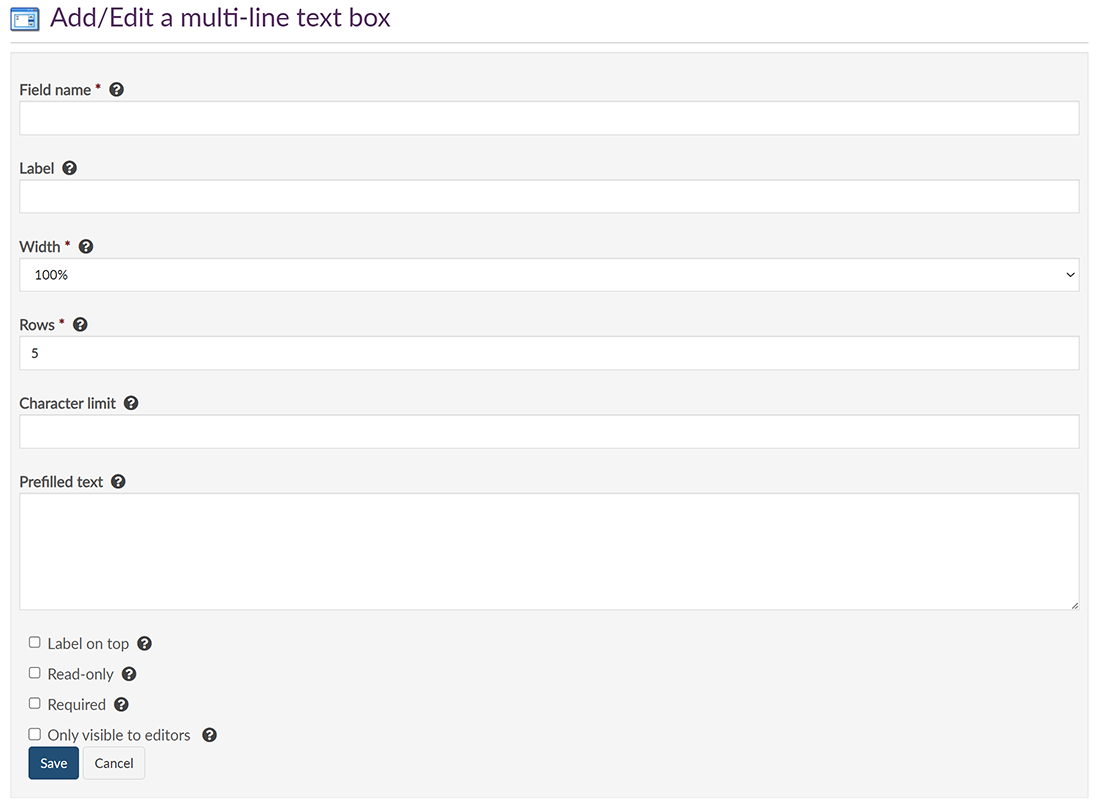Click the Character limit help icon

(x=131, y=403)
